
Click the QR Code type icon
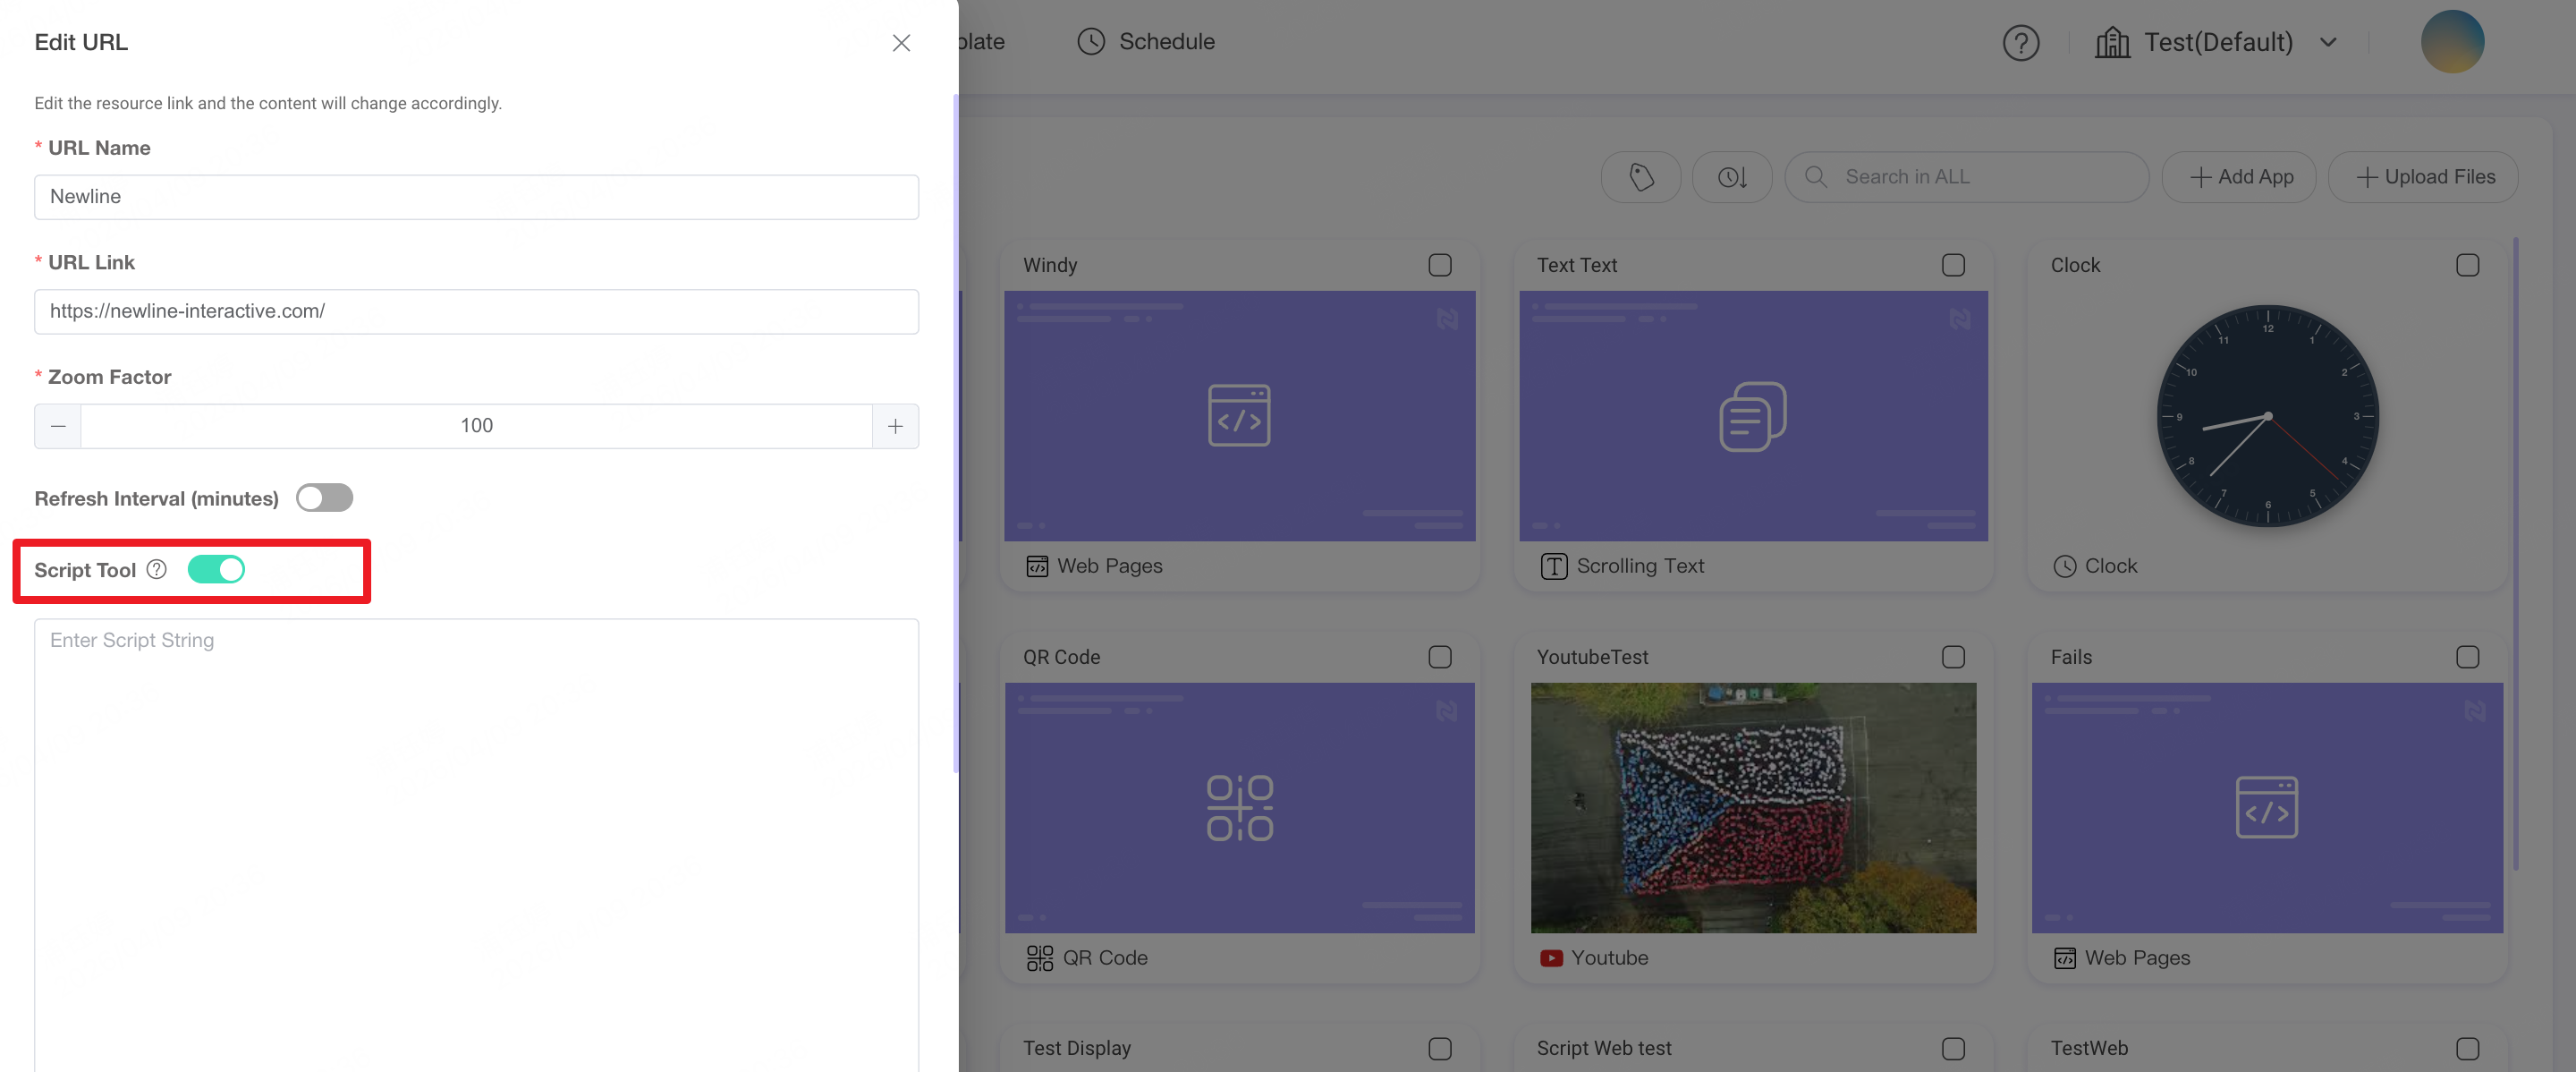coord(1039,958)
